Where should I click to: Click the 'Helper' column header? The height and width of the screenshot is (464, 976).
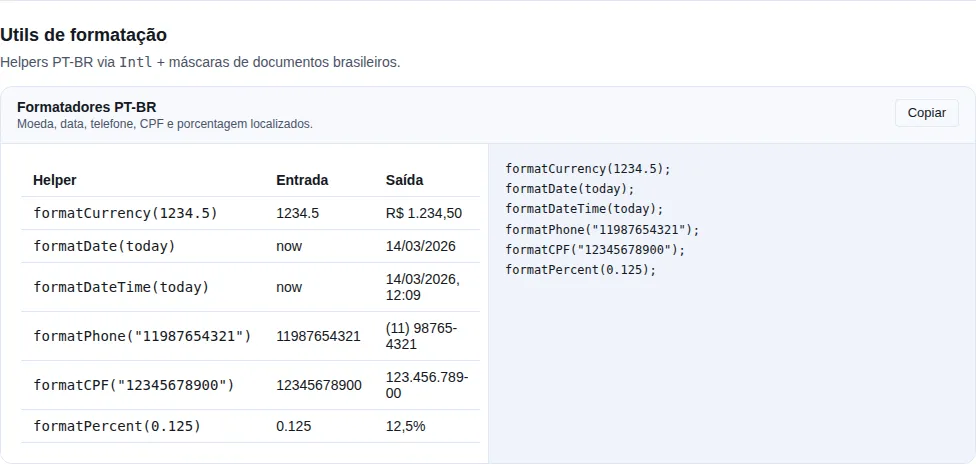click(x=55, y=181)
